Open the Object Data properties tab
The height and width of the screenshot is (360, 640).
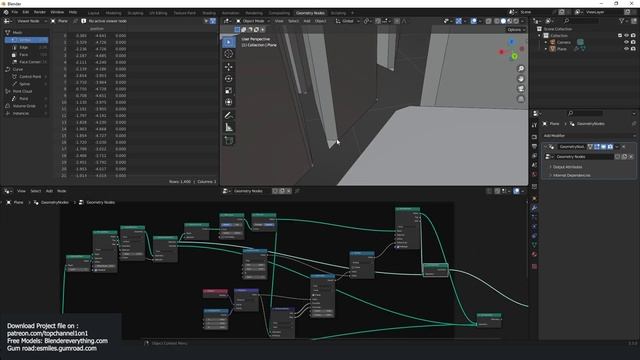[534, 245]
